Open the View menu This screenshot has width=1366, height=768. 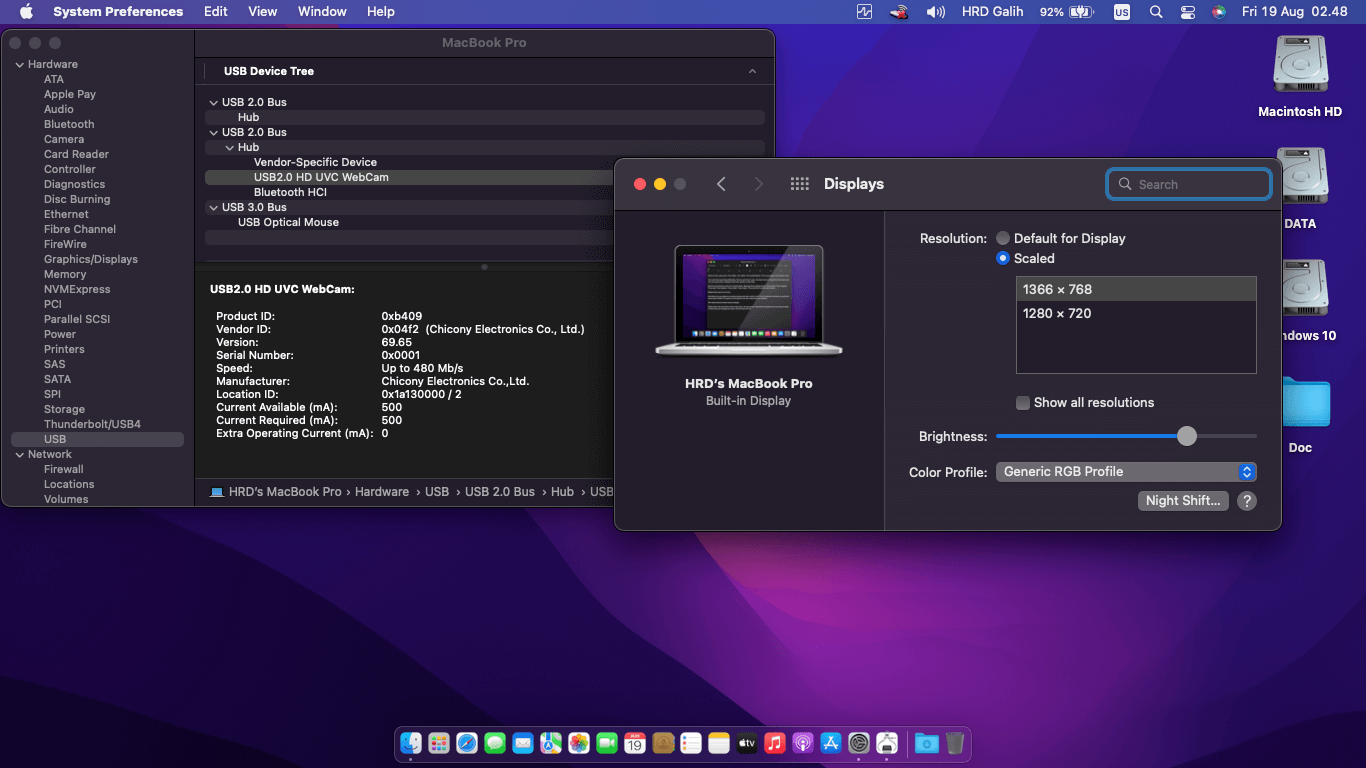click(263, 12)
